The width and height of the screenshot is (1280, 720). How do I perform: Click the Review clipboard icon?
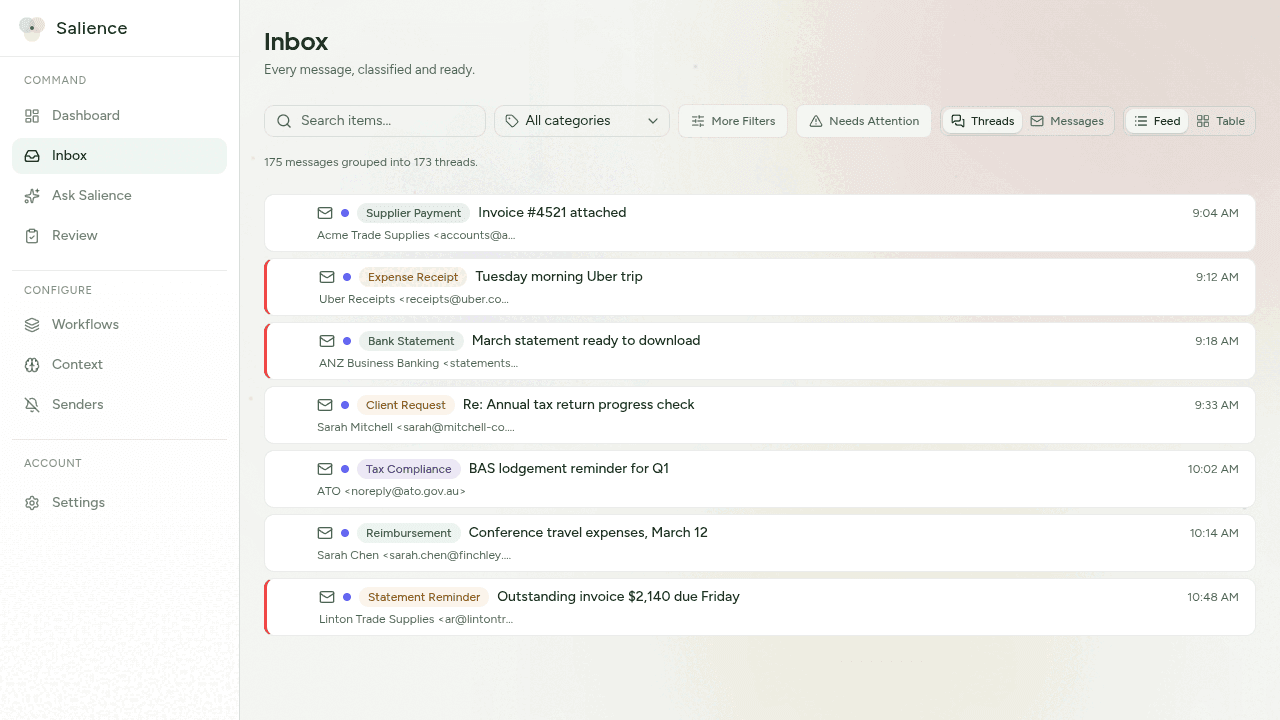[32, 236]
